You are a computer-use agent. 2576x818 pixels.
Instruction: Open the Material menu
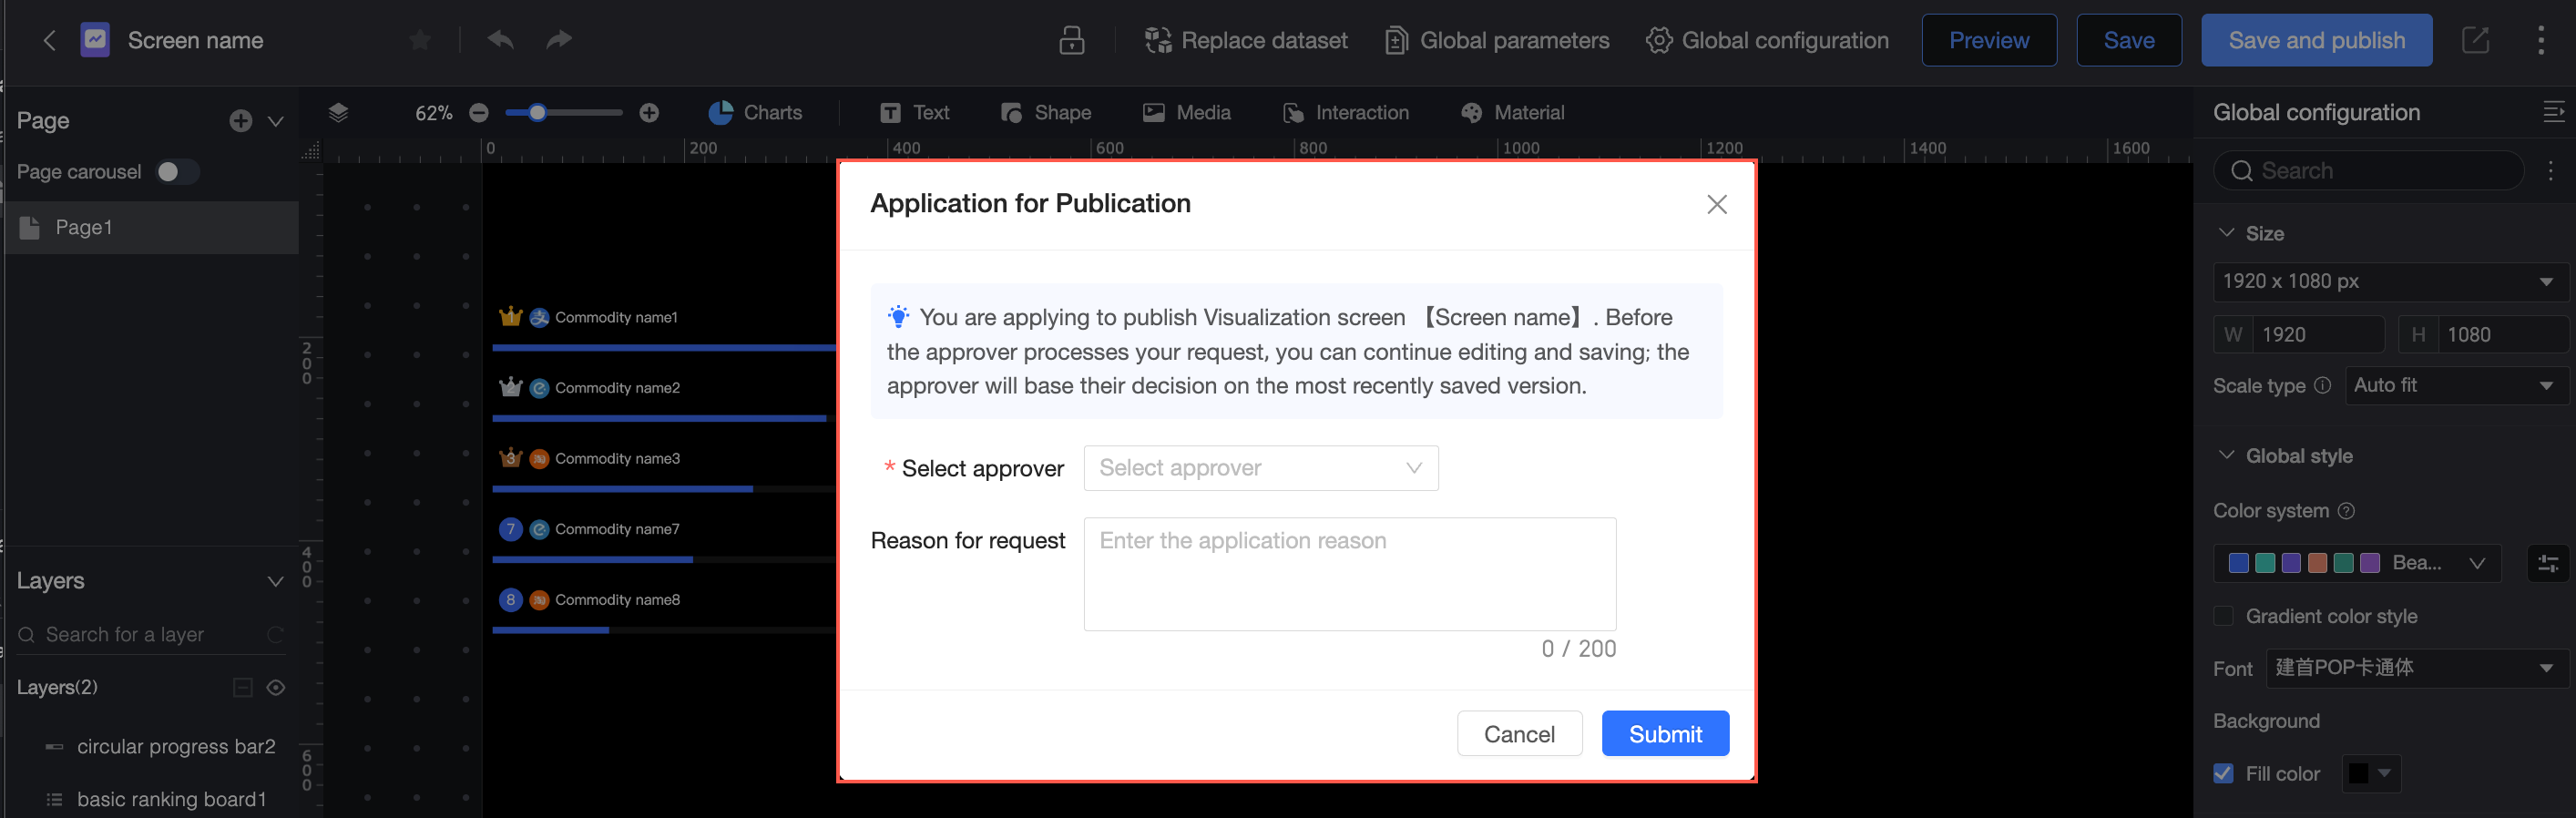tap(1512, 113)
